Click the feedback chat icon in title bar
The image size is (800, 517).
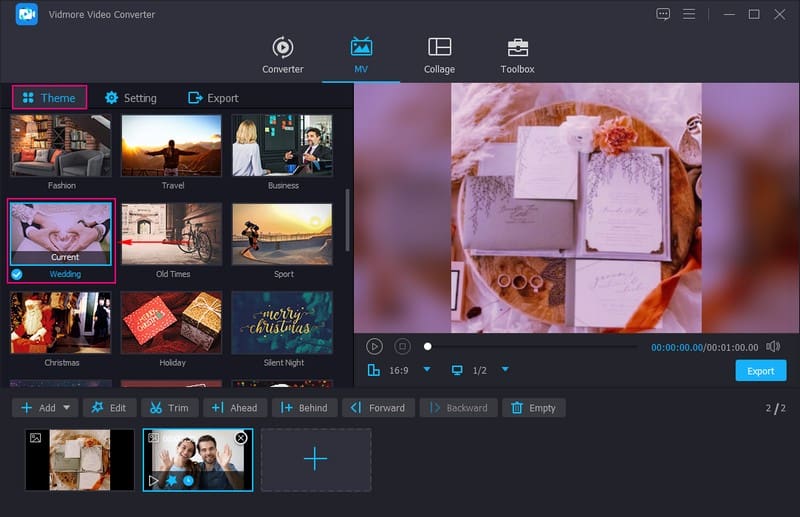pos(663,14)
